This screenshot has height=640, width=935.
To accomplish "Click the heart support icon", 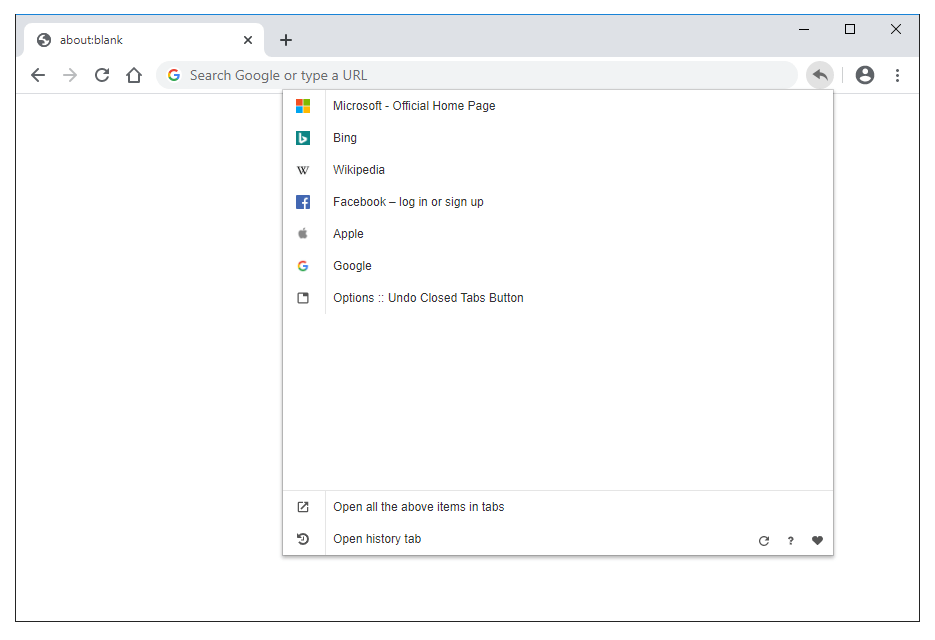I will pyautogui.click(x=818, y=540).
